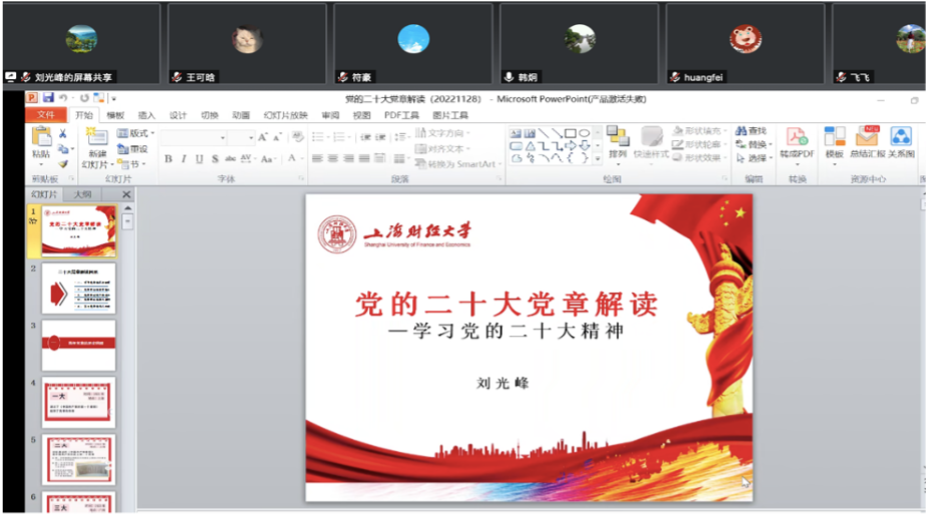Click the Find (查找) binoculars icon
928x516 pixels.
pyautogui.click(x=750, y=131)
